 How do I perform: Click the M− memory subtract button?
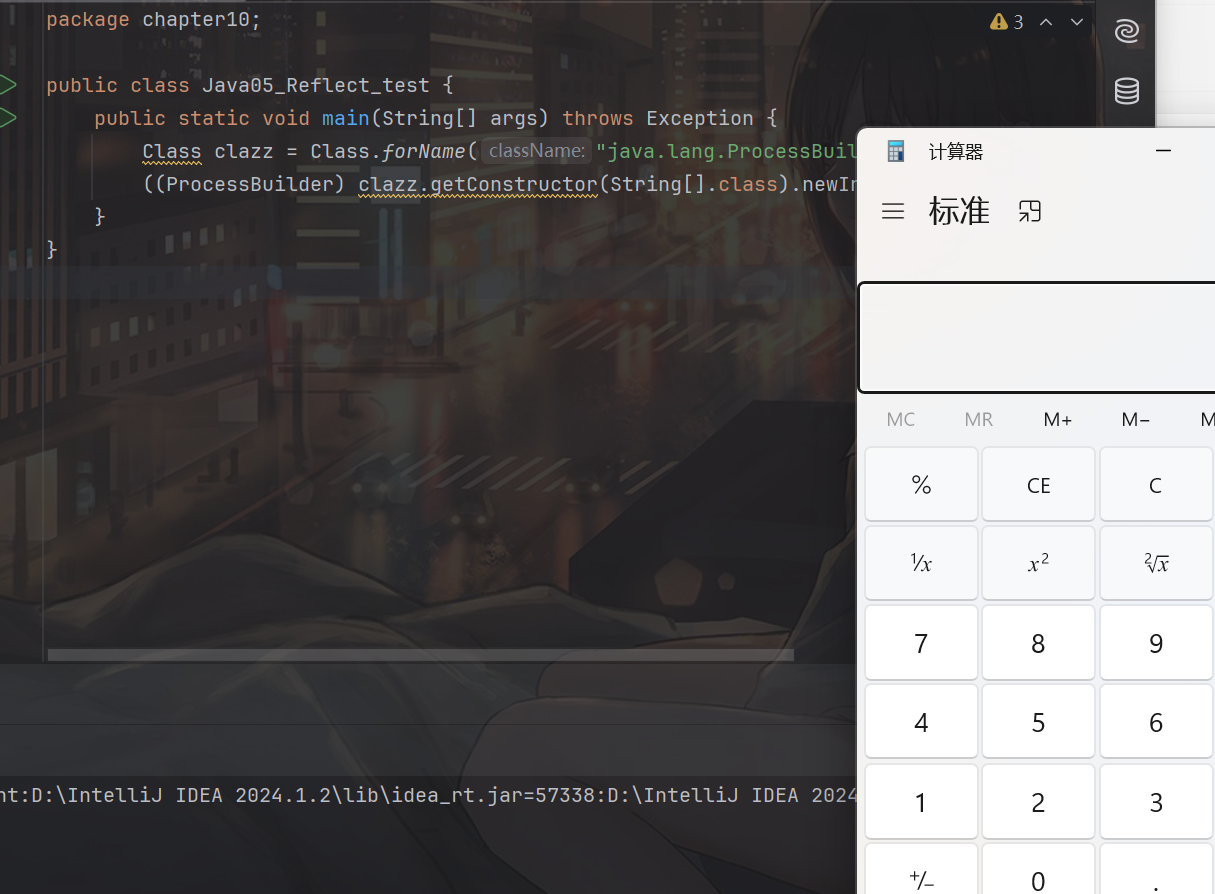point(1135,420)
